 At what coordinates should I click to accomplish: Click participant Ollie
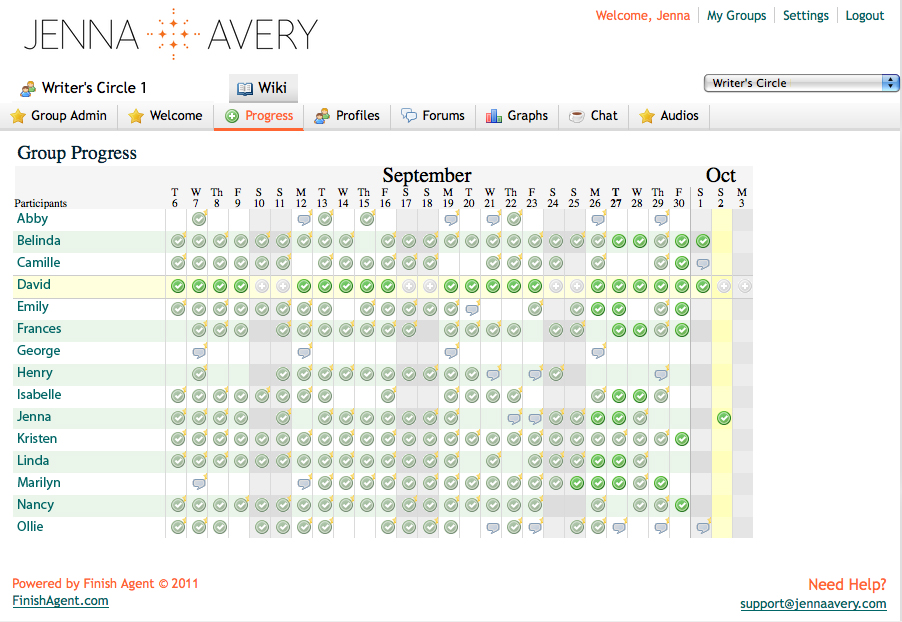(30, 526)
